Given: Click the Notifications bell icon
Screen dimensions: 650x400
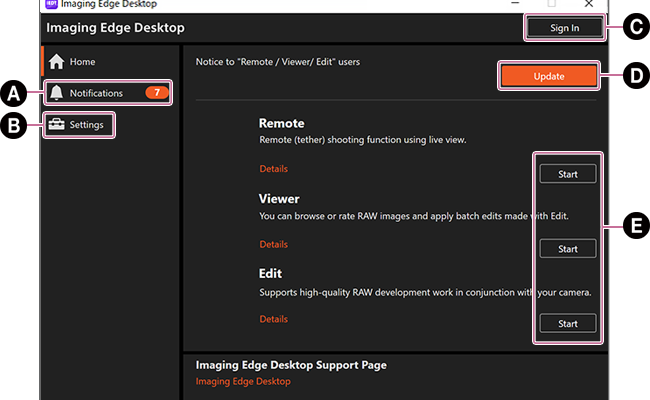Looking at the screenshot, I should (x=56, y=93).
